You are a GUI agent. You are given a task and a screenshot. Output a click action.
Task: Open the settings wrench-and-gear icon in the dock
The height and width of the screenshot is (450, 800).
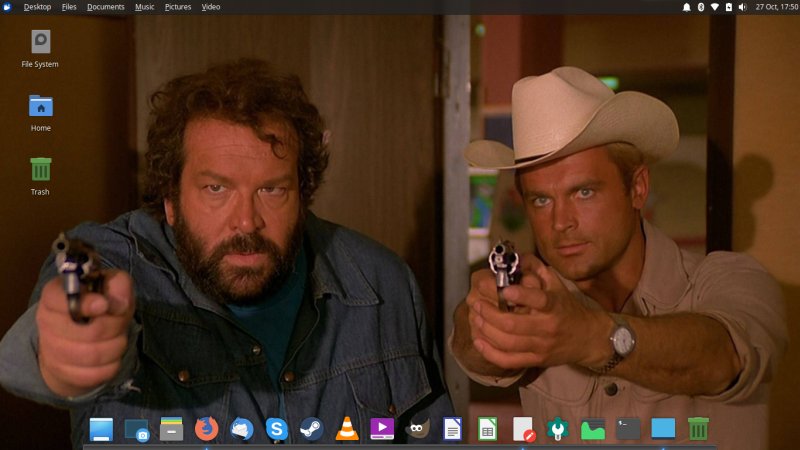pos(558,429)
